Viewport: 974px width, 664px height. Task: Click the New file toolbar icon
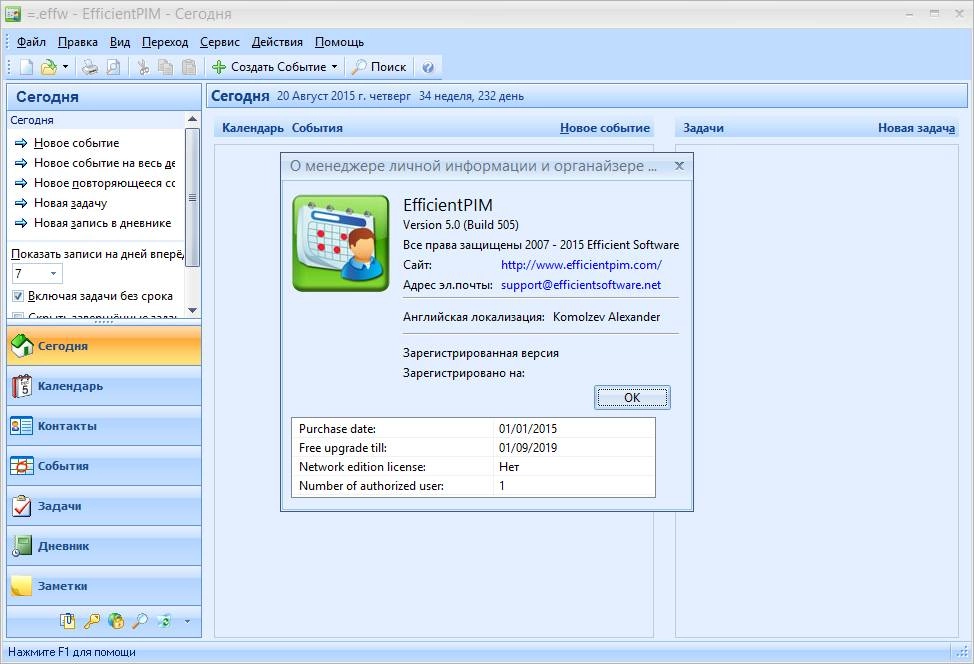point(26,66)
